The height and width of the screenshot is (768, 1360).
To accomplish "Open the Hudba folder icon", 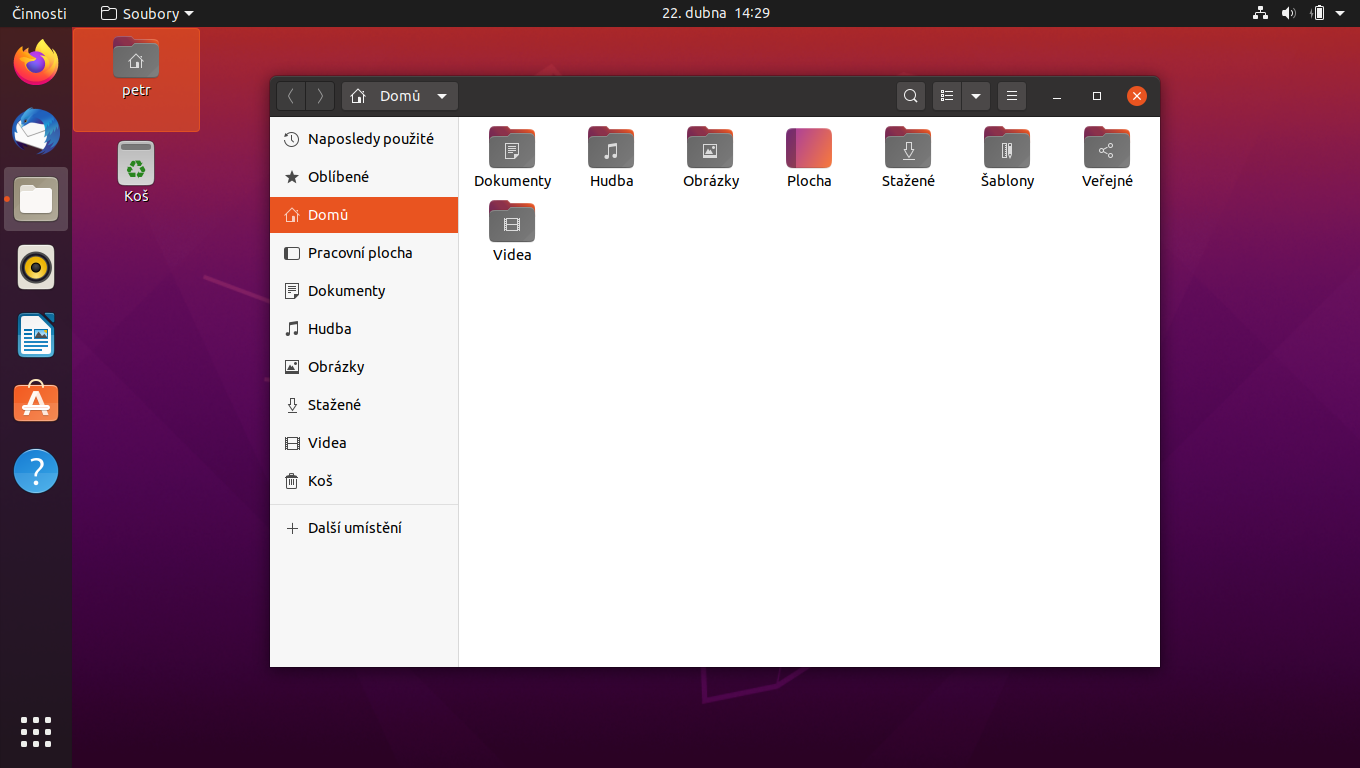I will [x=611, y=148].
